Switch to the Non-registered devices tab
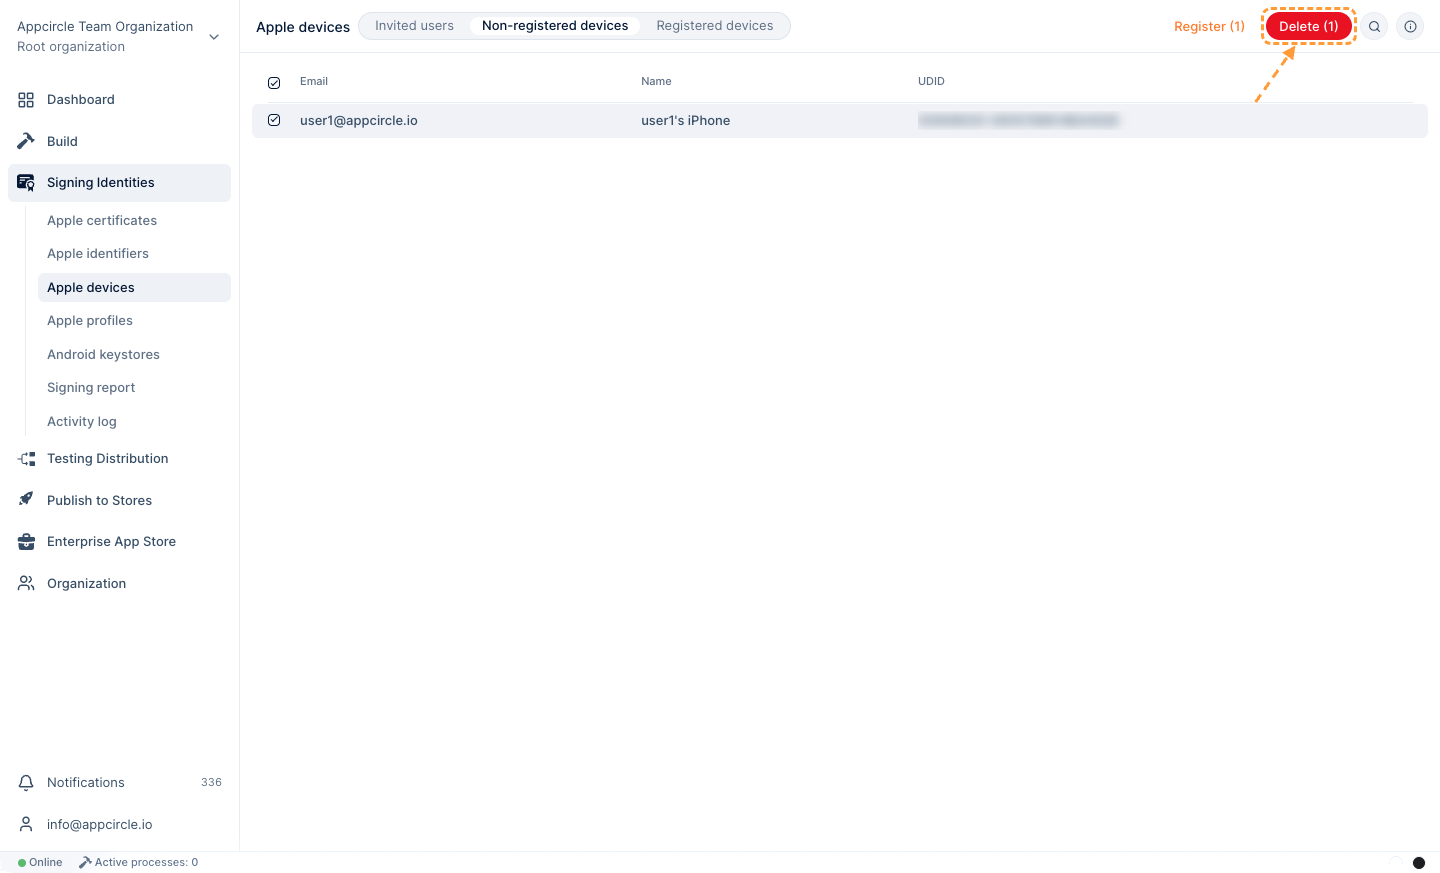The height and width of the screenshot is (873, 1440). click(x=555, y=26)
